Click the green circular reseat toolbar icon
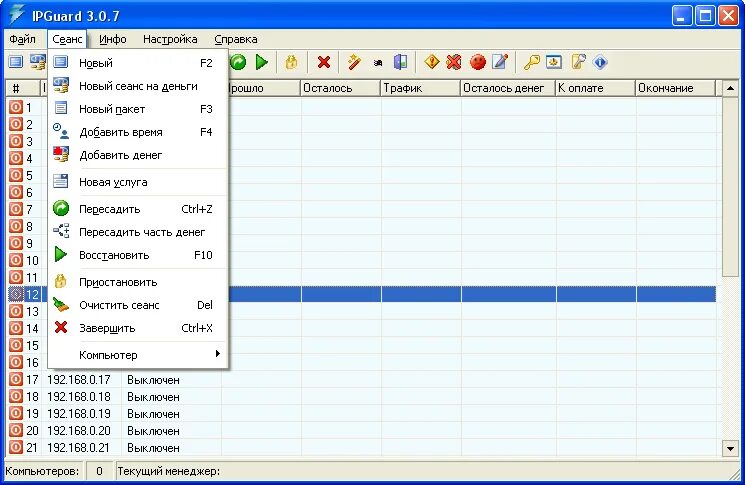The image size is (745, 485). pyautogui.click(x=239, y=62)
